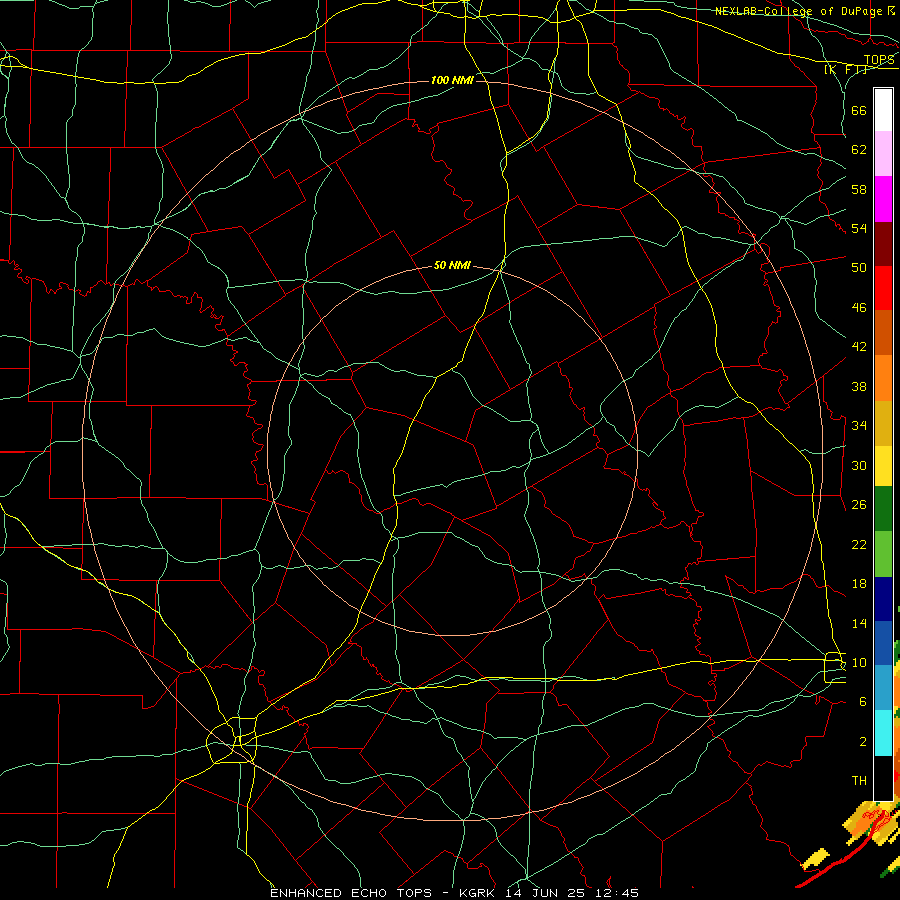Select the light pink legend color band
This screenshot has height=900, width=900.
point(883,153)
